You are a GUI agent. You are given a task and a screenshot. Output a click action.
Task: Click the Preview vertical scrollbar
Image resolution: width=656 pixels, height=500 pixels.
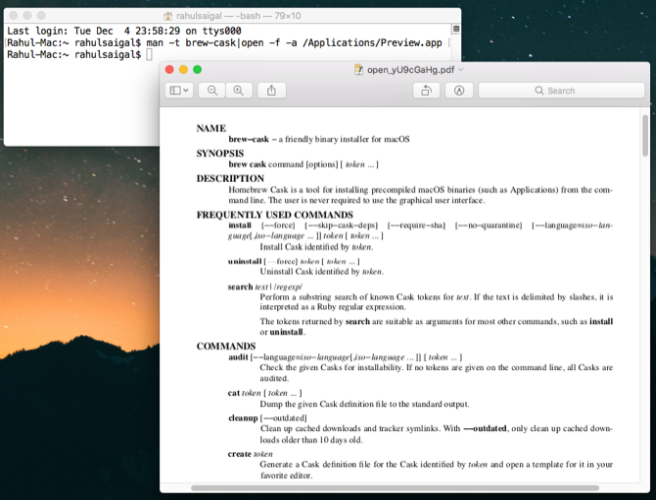(x=645, y=135)
